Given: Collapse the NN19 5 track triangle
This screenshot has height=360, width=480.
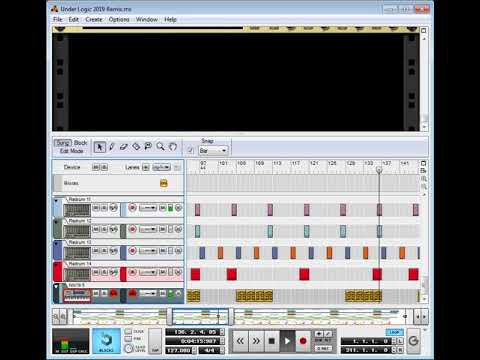Looking at the screenshot, I should coord(56,287).
